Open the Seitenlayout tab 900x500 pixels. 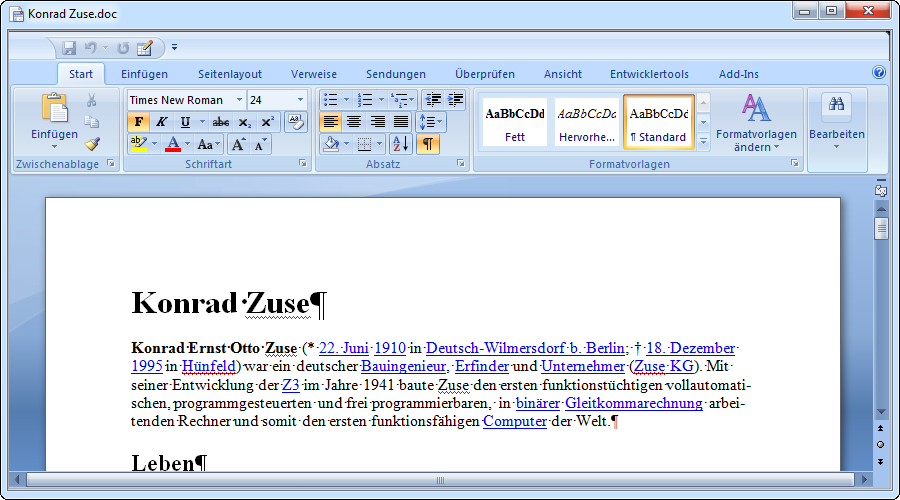click(229, 74)
